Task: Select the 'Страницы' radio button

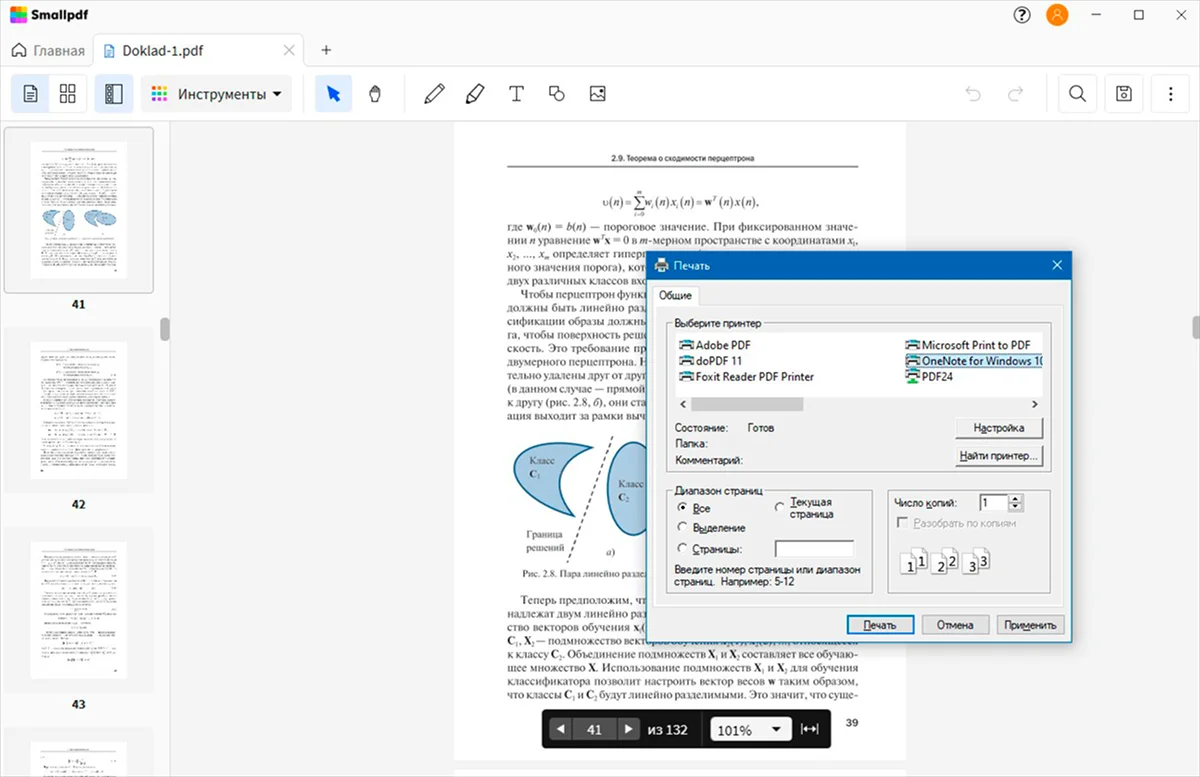Action: point(683,548)
